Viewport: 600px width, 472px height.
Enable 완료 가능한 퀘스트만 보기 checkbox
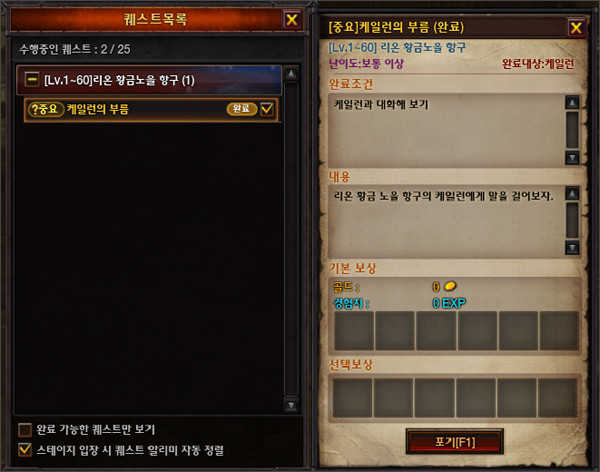pos(25,430)
